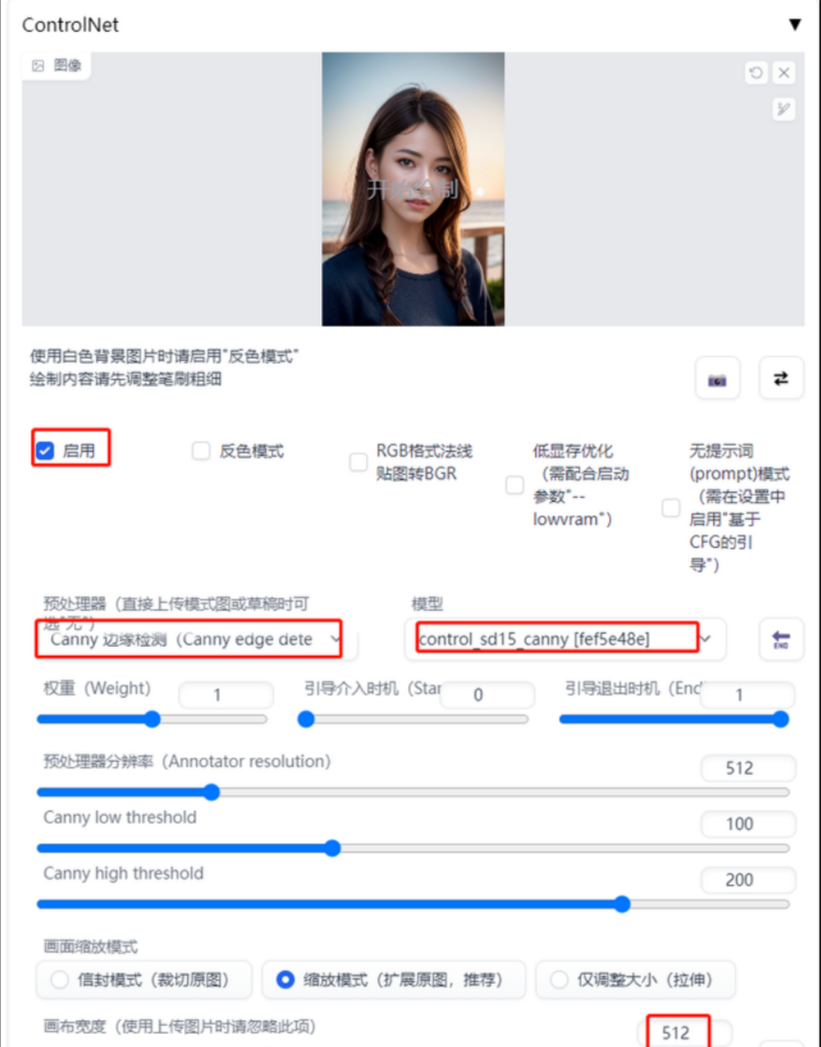Click the 画面缩放模式 label
Viewport: 821px width, 1047px height.
[90, 946]
